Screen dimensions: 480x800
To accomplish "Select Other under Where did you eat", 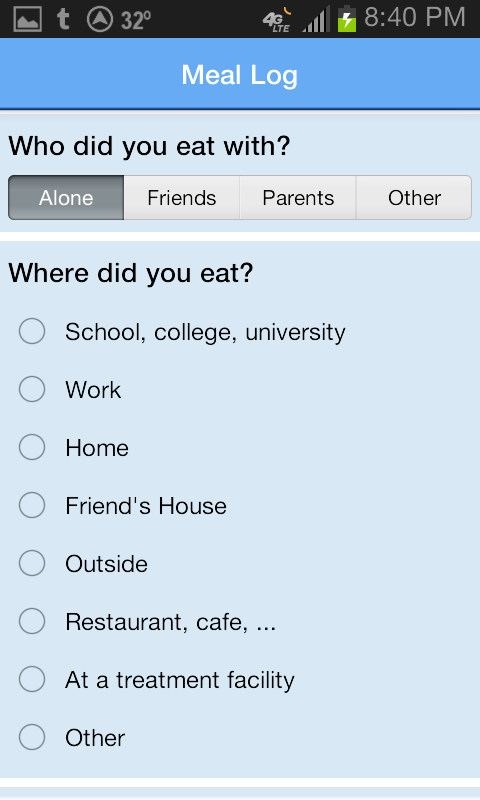I will coord(240,738).
